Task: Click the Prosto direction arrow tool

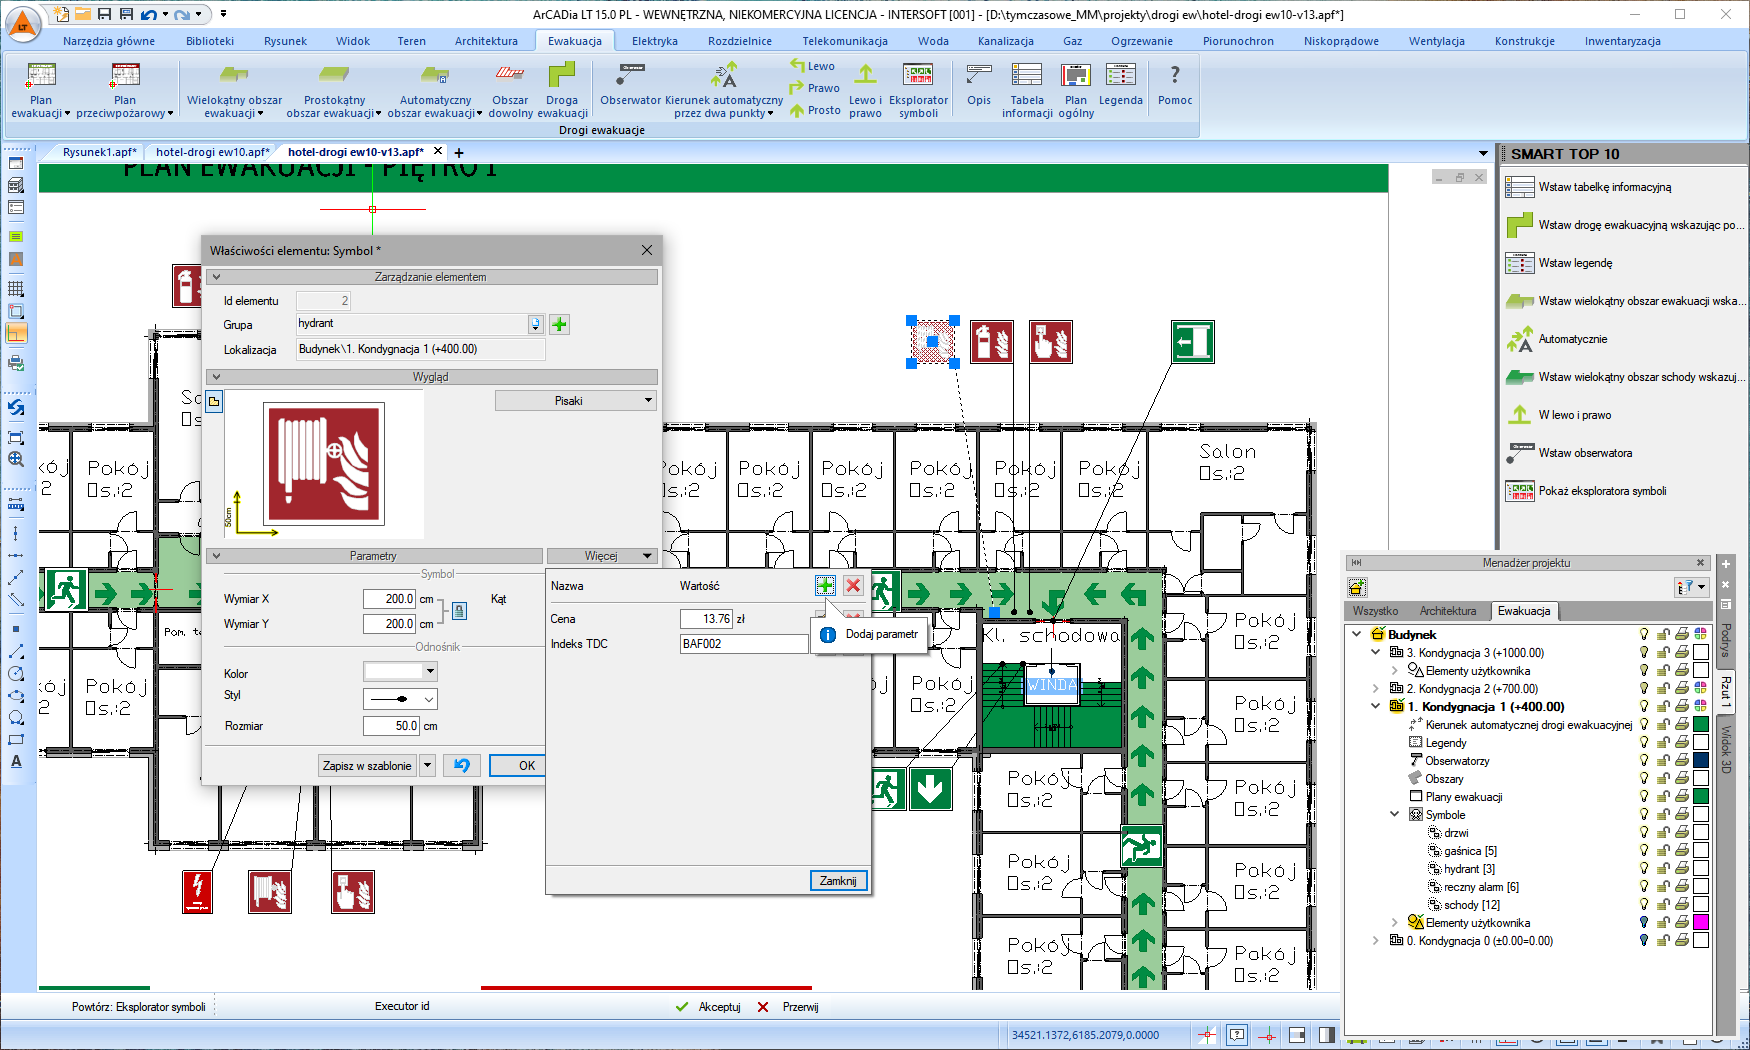Action: click(814, 110)
